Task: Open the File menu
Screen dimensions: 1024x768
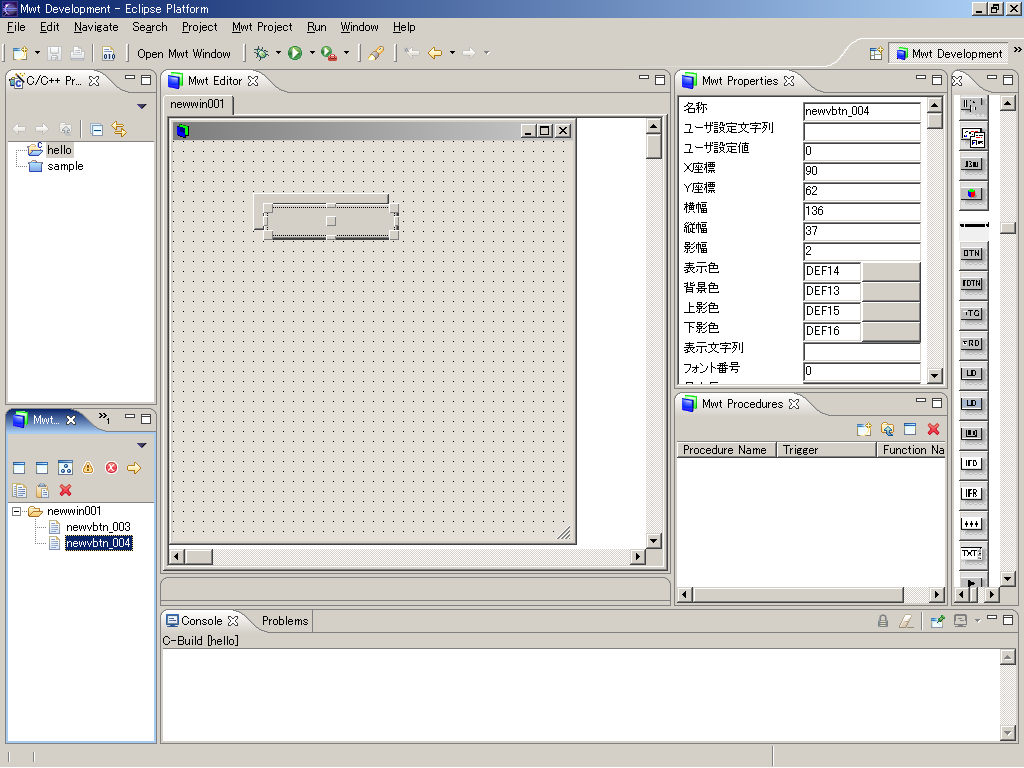Action: point(16,27)
